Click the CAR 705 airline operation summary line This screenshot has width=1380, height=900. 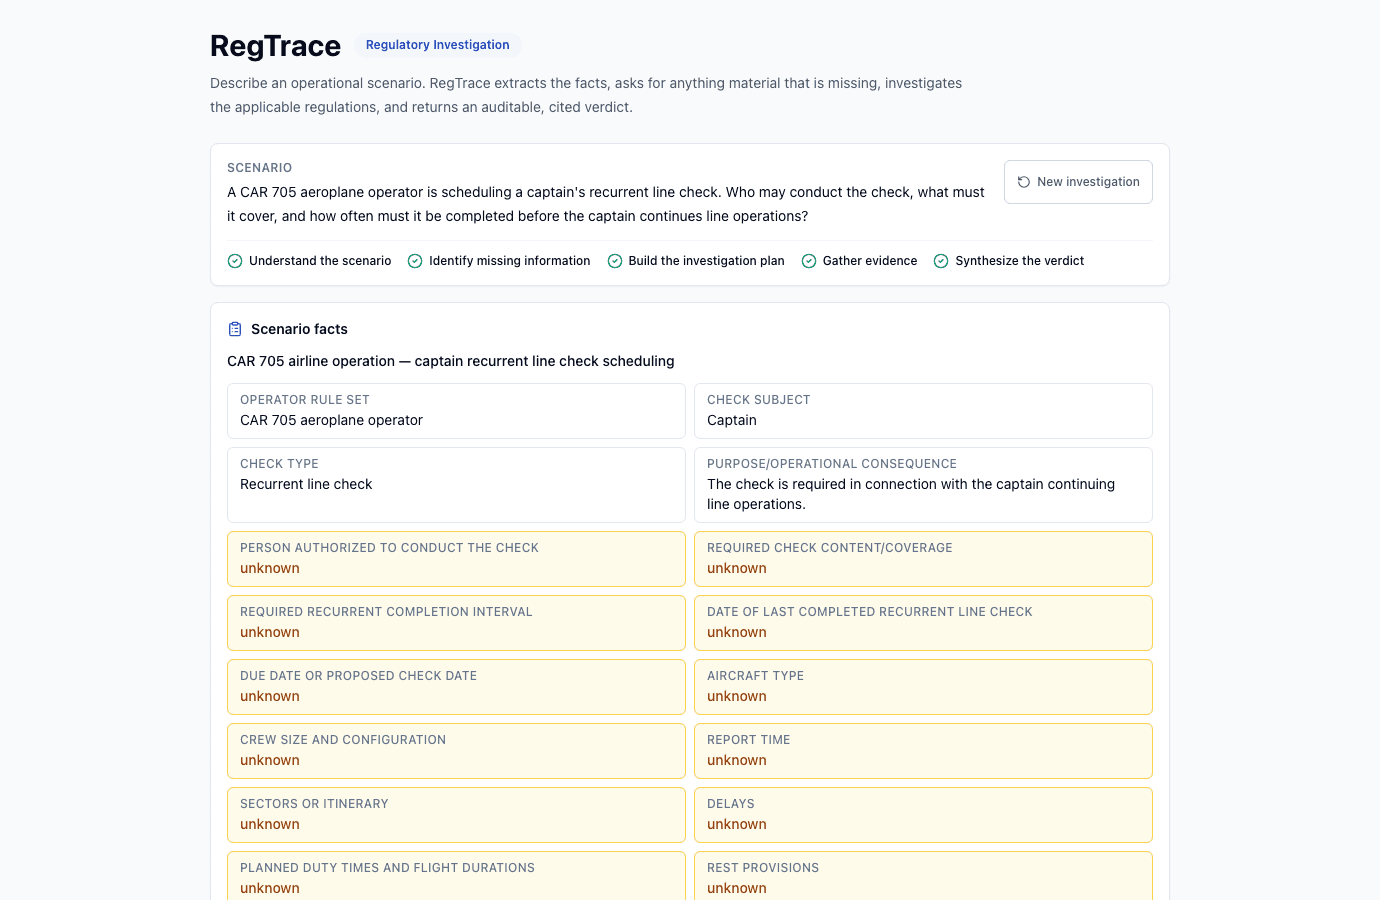[x=451, y=361]
